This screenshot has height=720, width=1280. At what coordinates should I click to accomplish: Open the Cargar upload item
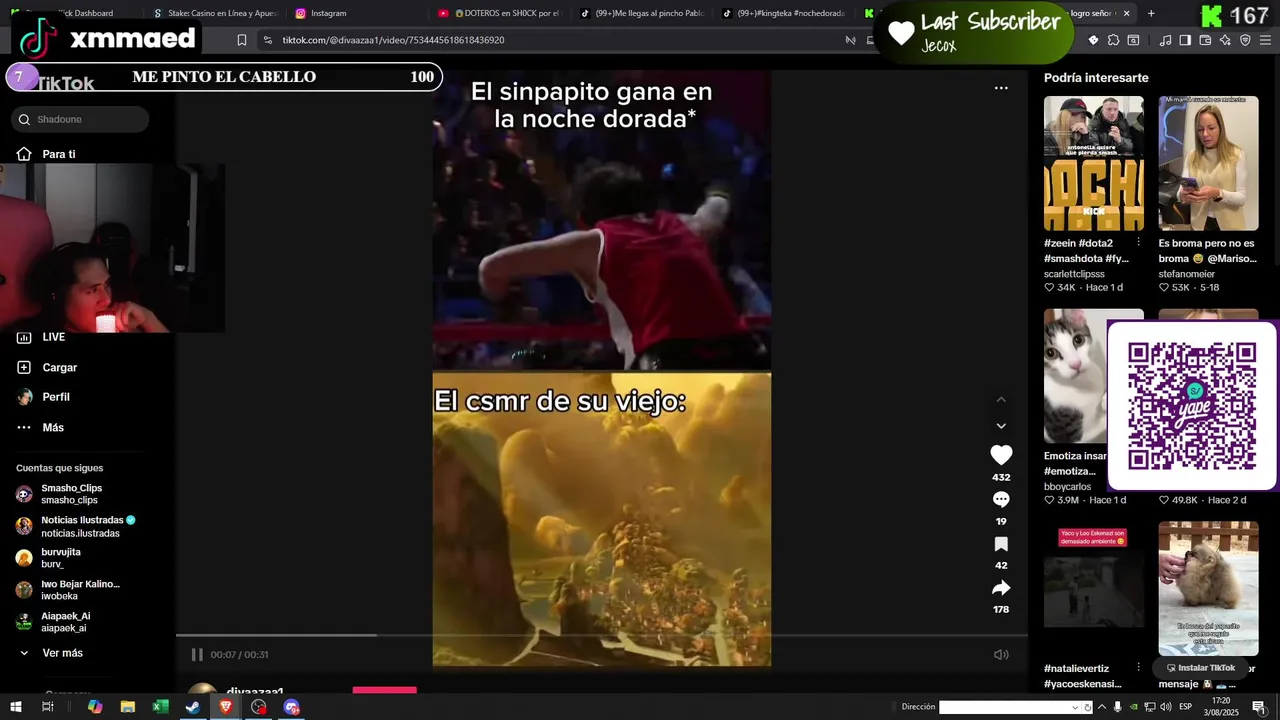coord(48,367)
